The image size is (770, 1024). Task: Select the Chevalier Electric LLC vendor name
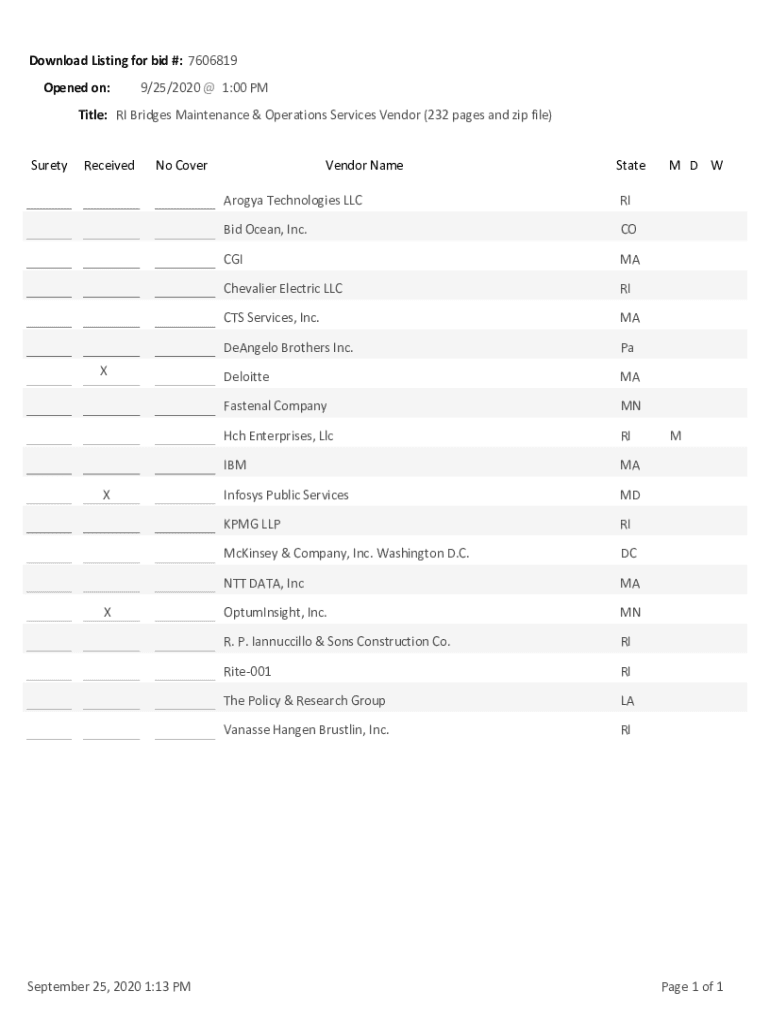[283, 289]
